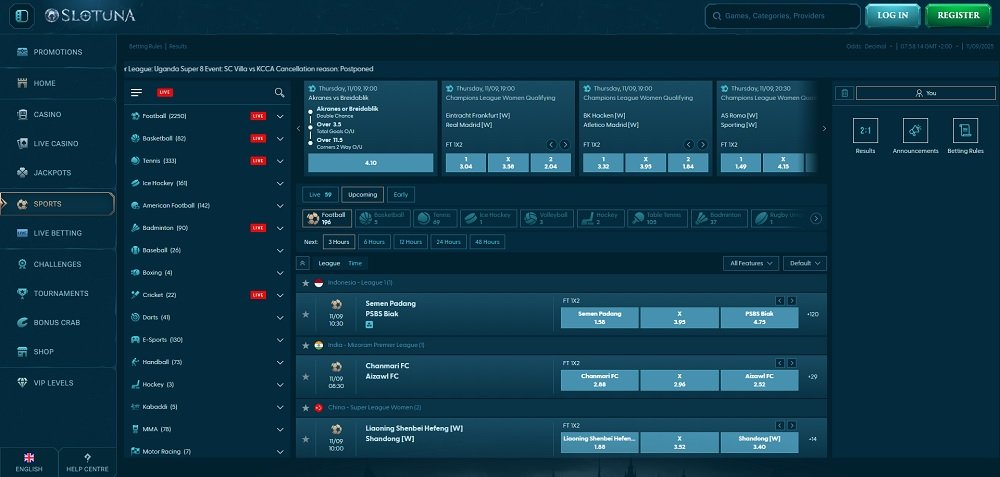Go to Live Casino in sidebar
1000x477 pixels.
pyautogui.click(x=56, y=144)
